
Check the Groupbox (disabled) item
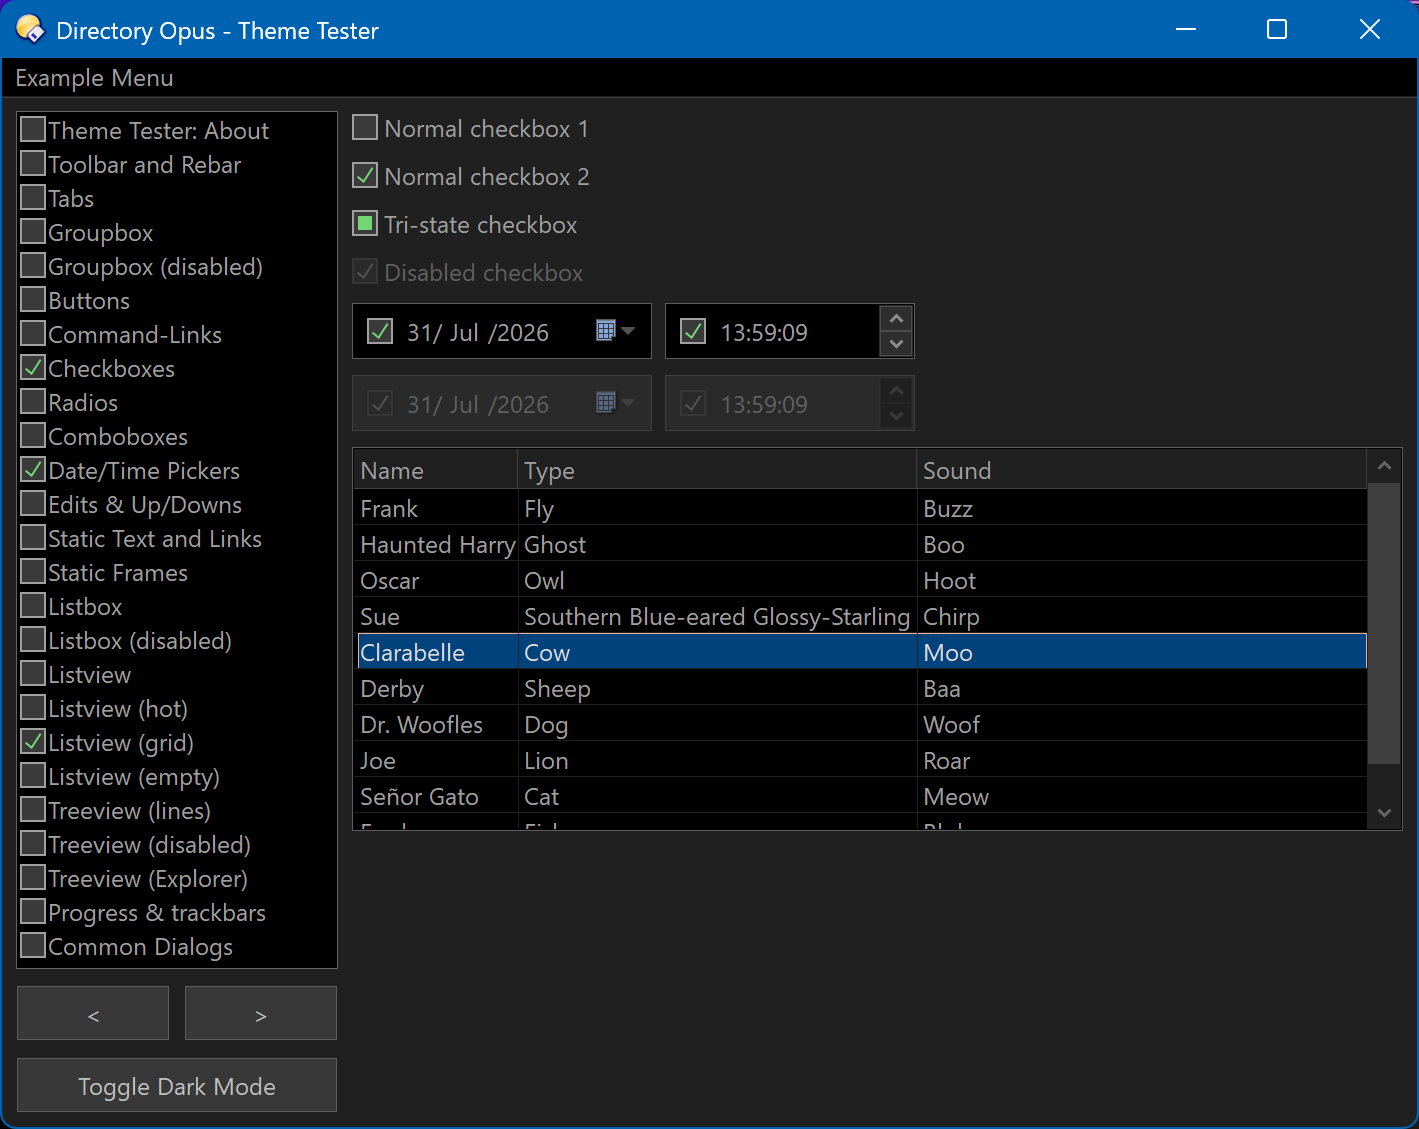[33, 266]
